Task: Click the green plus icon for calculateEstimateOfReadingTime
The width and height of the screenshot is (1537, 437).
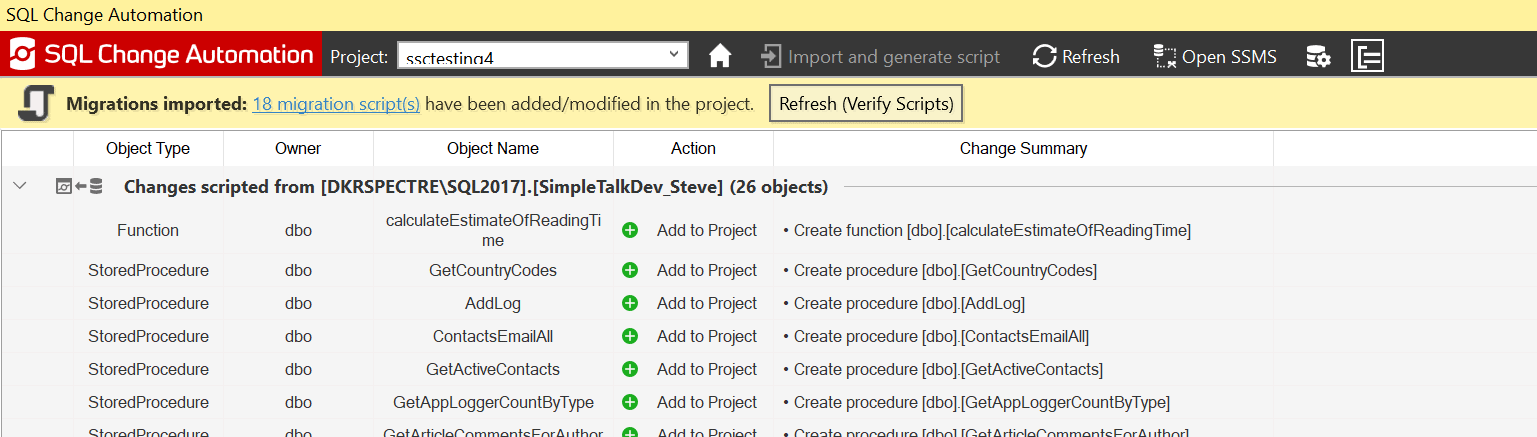Action: point(630,230)
